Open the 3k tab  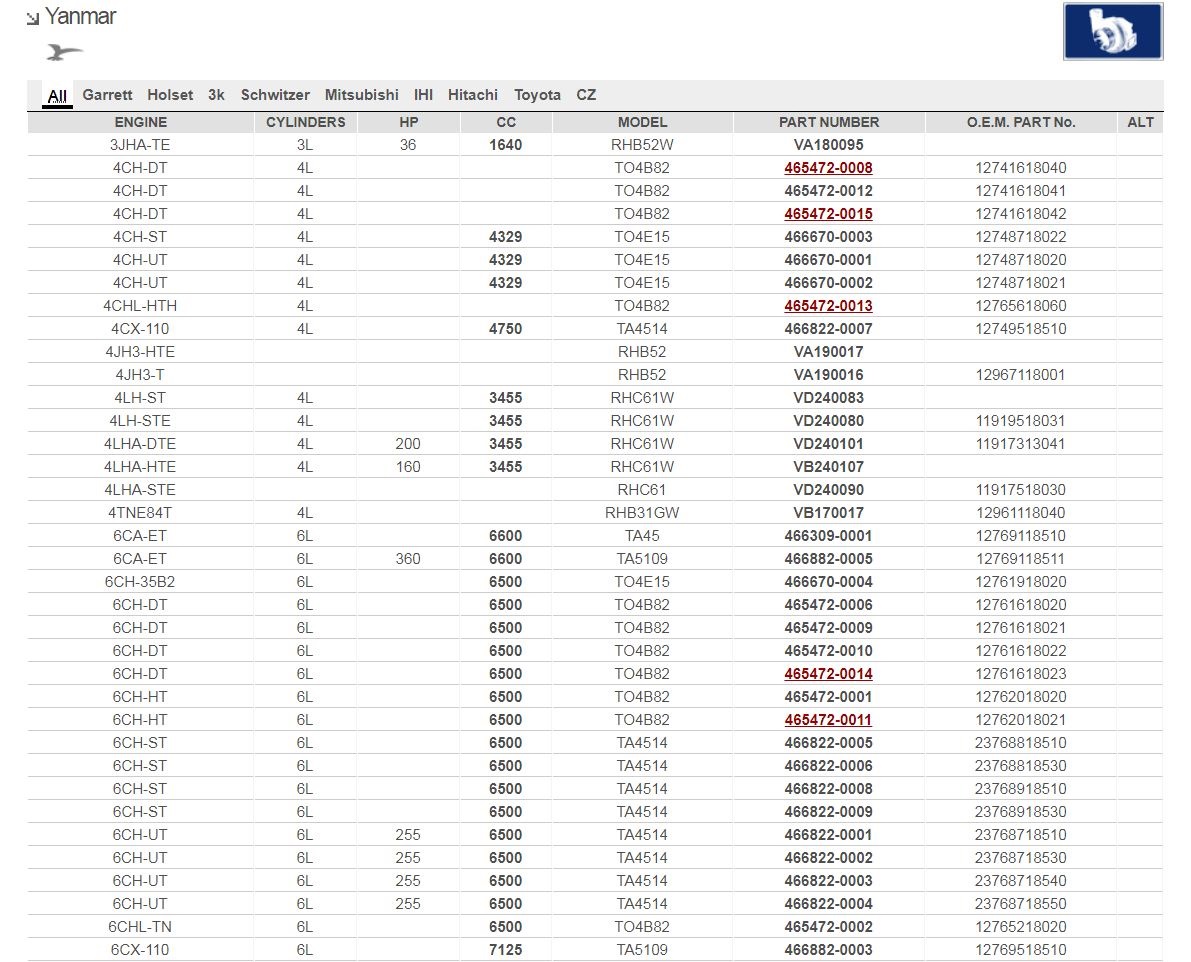[216, 95]
